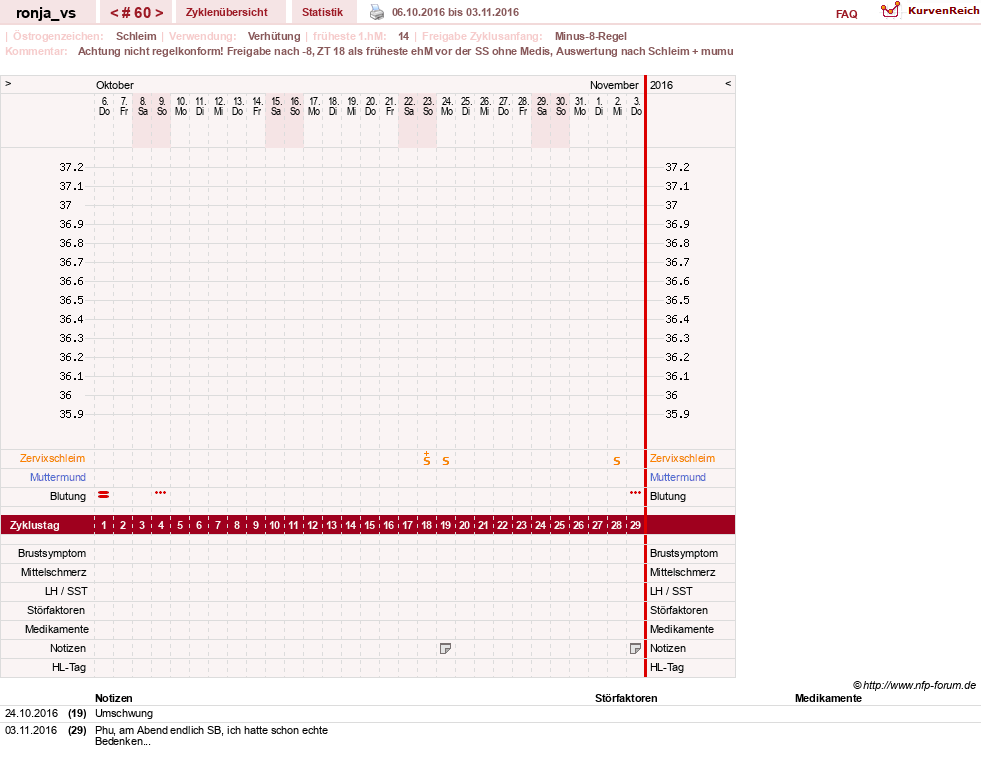The image size is (981, 771).
Task: Click the 'Medikamente' column heading below chart
Action: coord(828,698)
